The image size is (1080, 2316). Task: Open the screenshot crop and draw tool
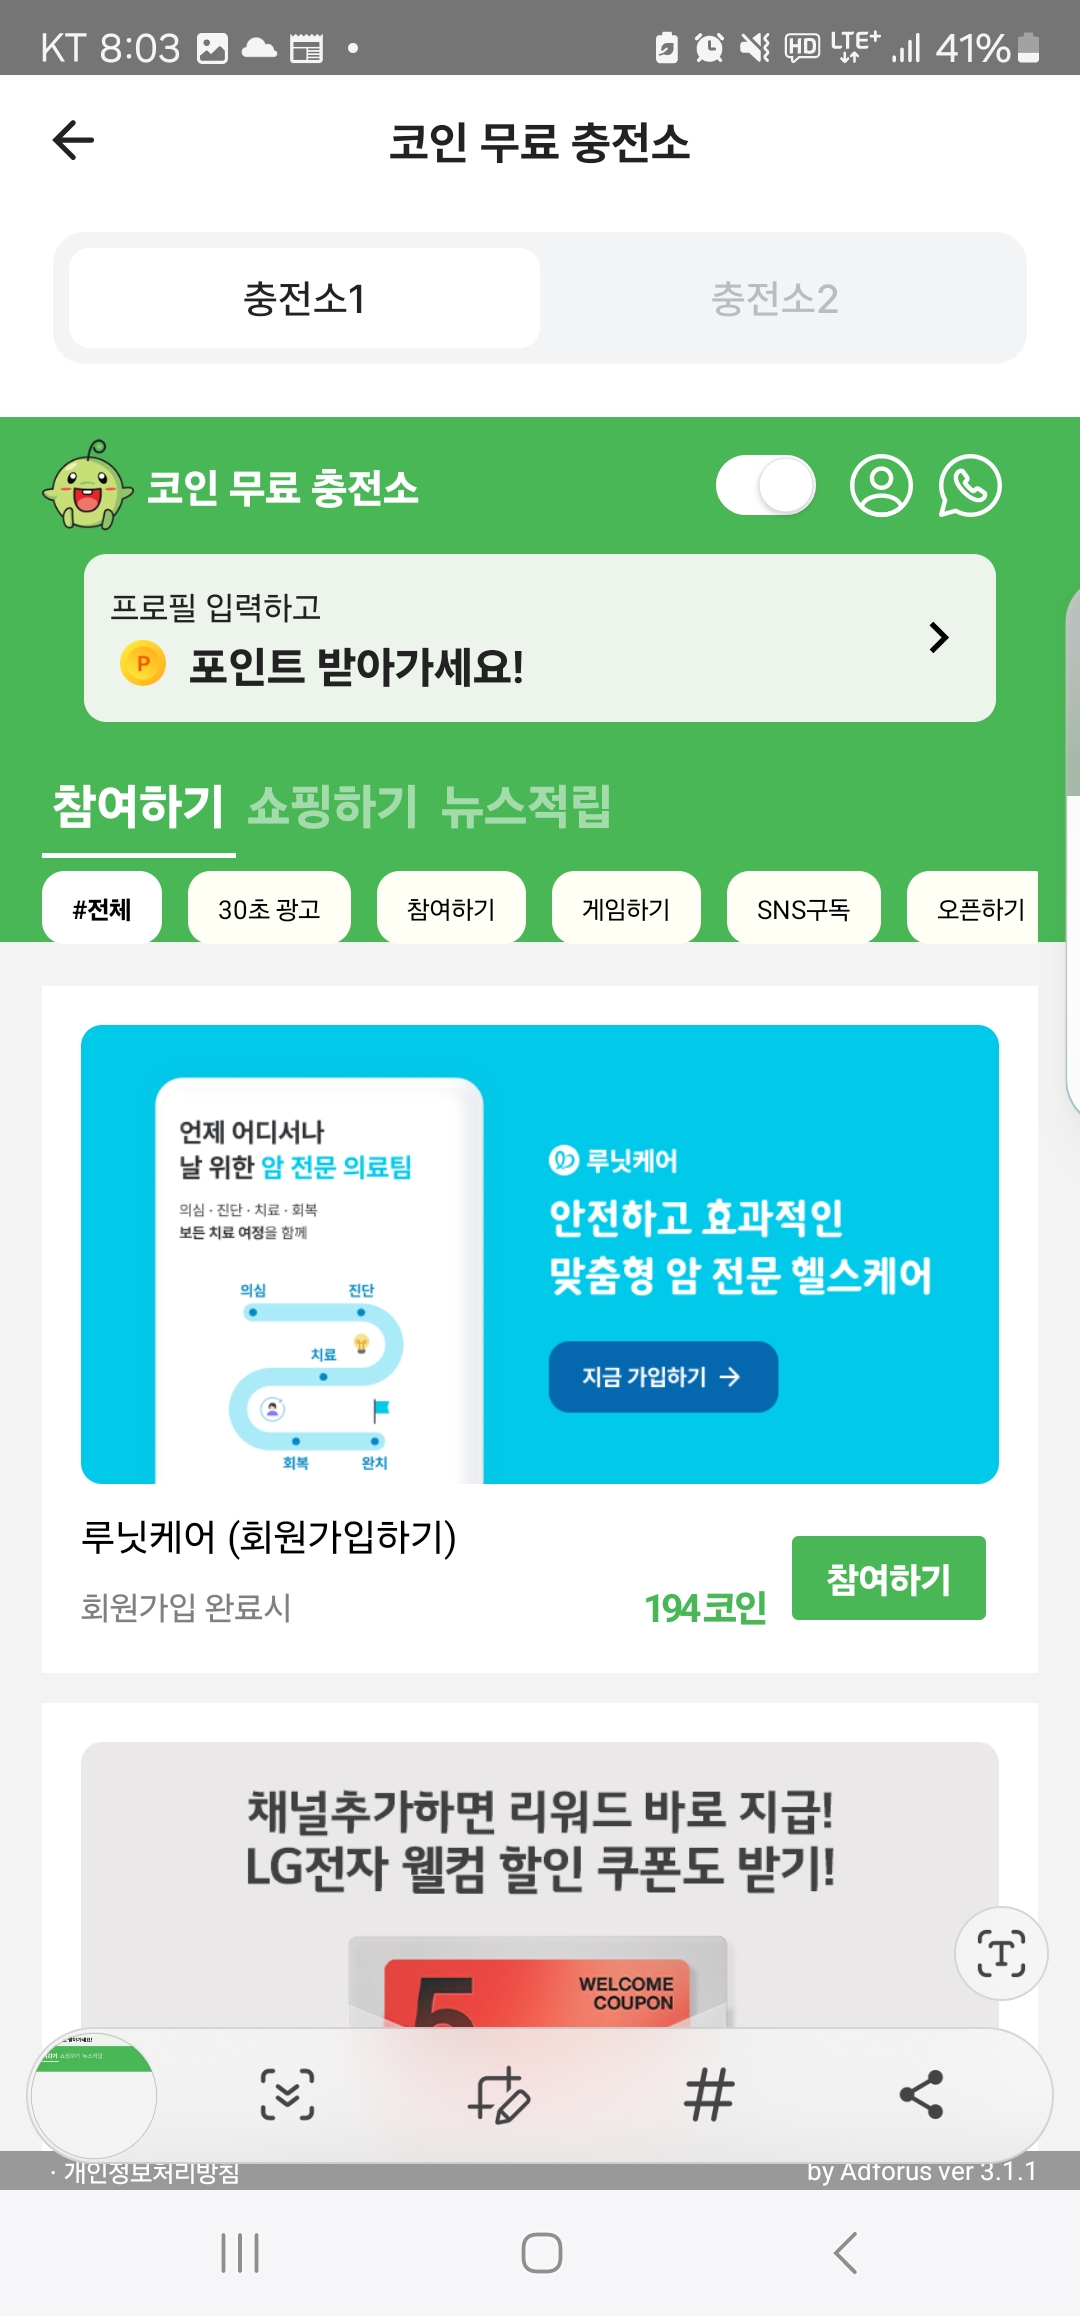pyautogui.click(x=499, y=2094)
